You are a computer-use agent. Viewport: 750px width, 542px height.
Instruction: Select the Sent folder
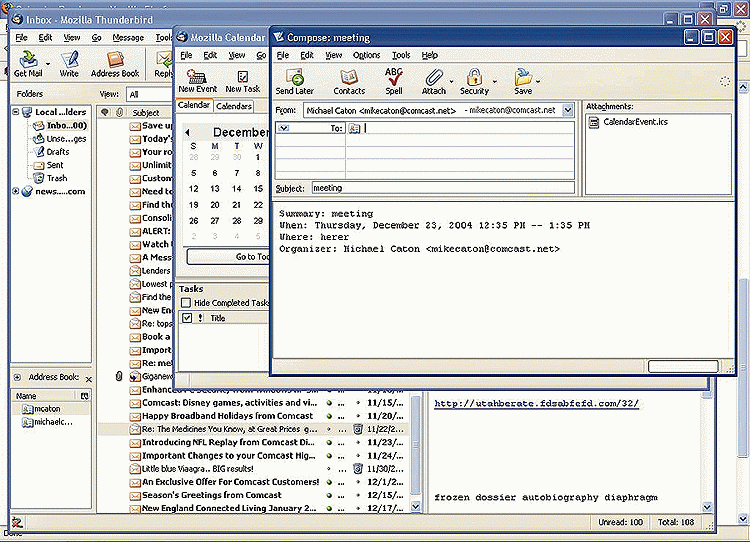pyautogui.click(x=48, y=165)
